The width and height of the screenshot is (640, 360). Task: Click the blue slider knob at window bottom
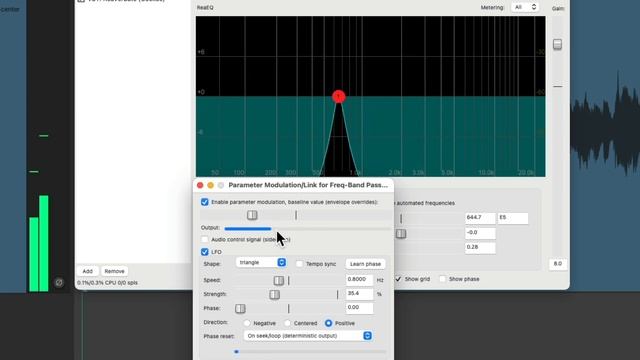pos(236,351)
